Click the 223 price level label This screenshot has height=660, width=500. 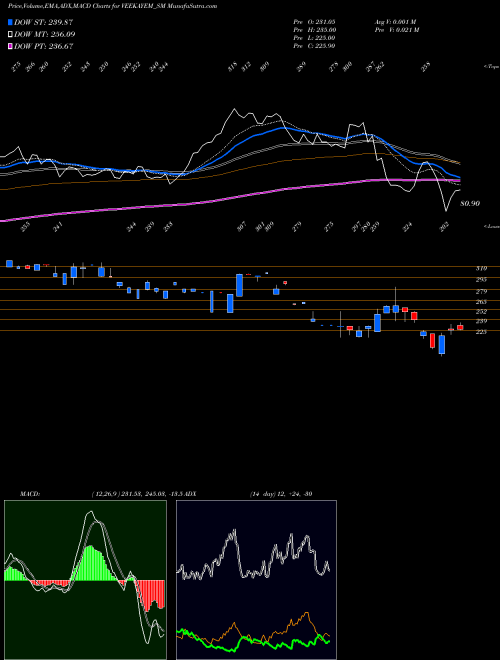coord(482,332)
